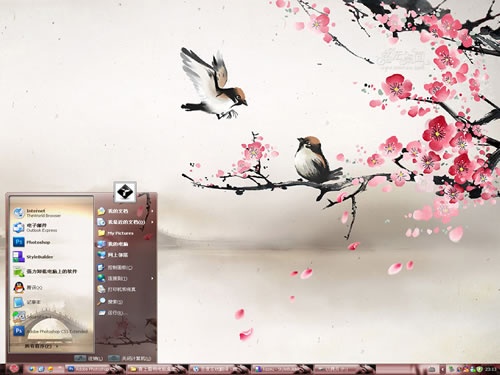Switch to Adobe Photoshop taskbar button
This screenshot has height=375, width=500.
click(95, 369)
